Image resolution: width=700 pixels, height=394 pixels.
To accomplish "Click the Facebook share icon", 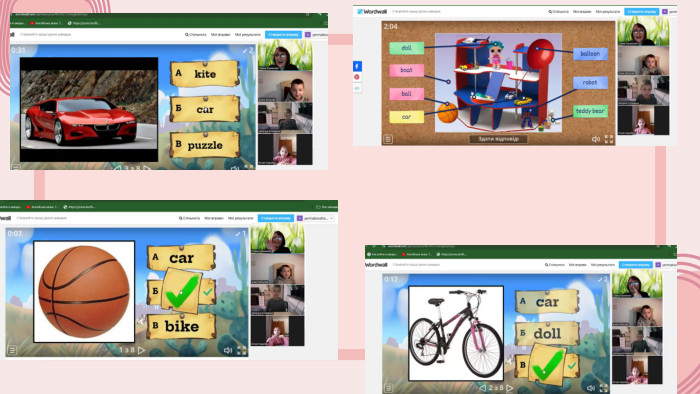I will pos(357,66).
